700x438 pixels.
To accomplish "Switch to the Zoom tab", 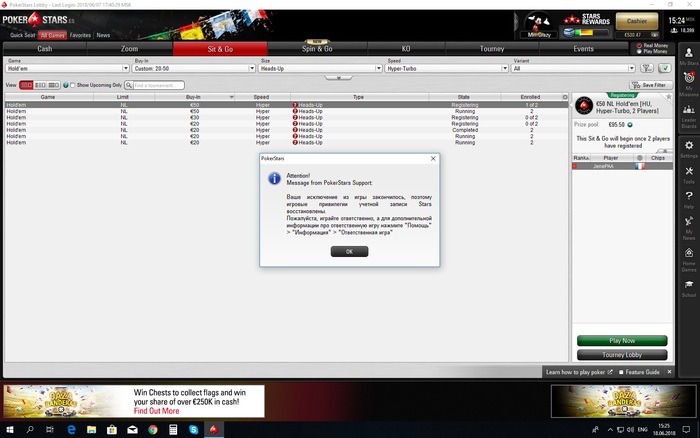I will click(129, 49).
